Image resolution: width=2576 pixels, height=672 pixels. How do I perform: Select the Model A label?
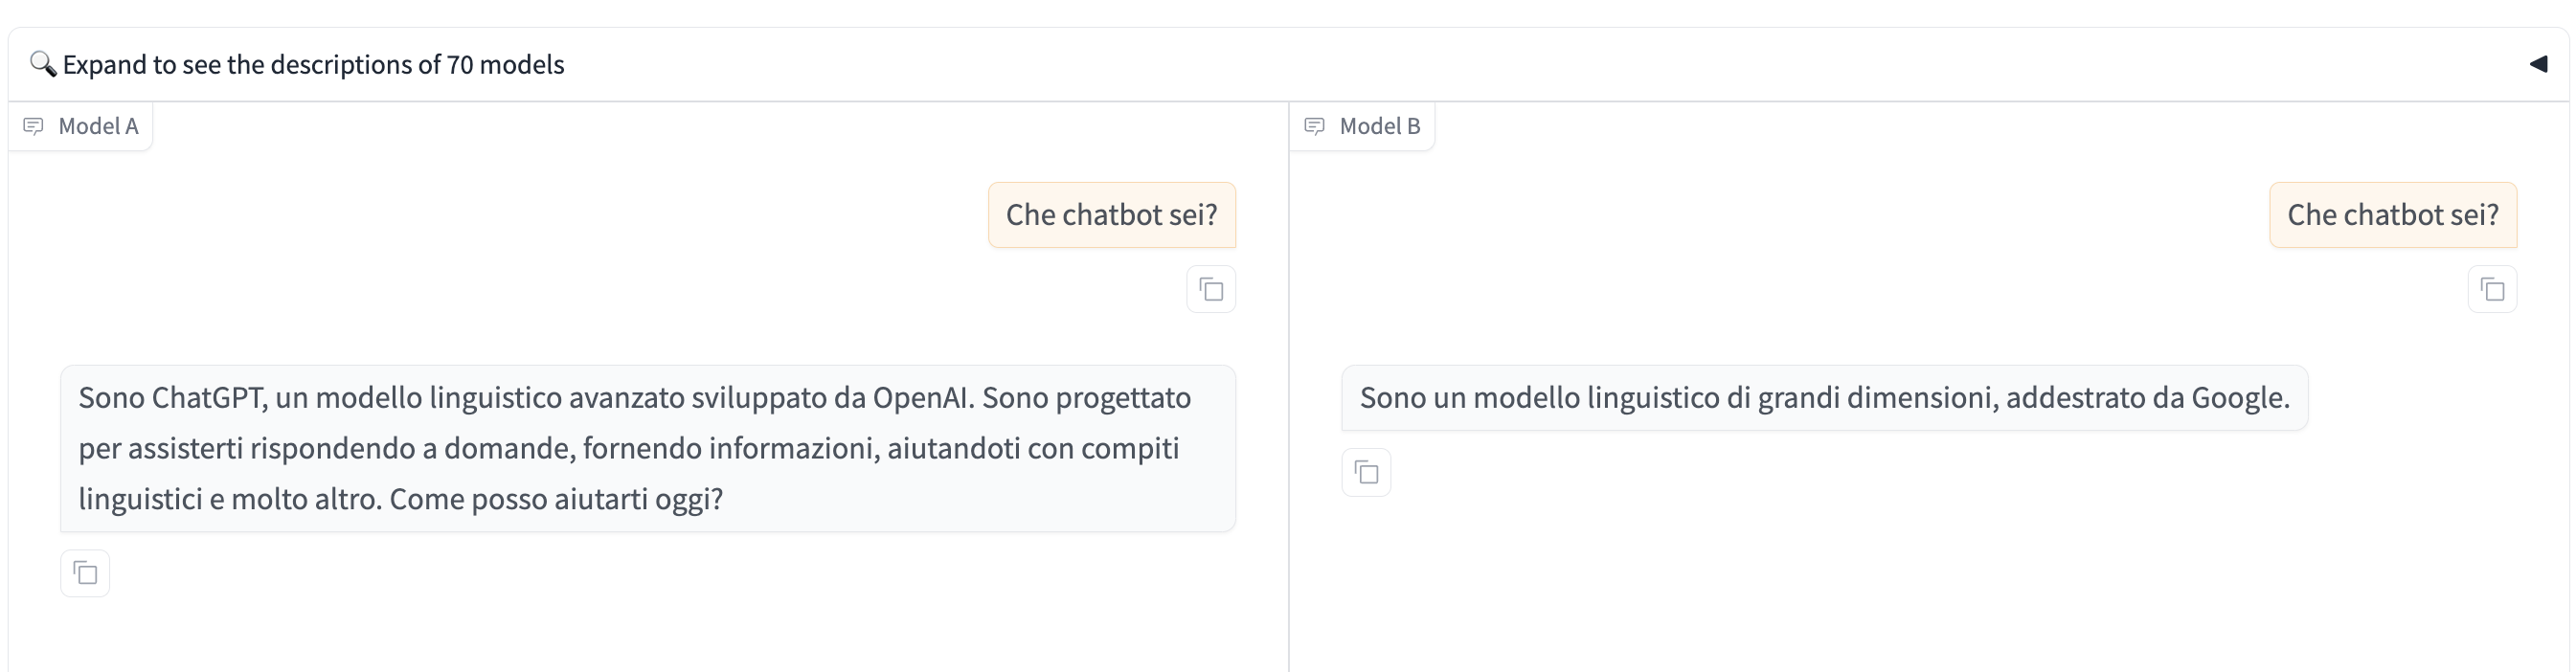pos(98,126)
